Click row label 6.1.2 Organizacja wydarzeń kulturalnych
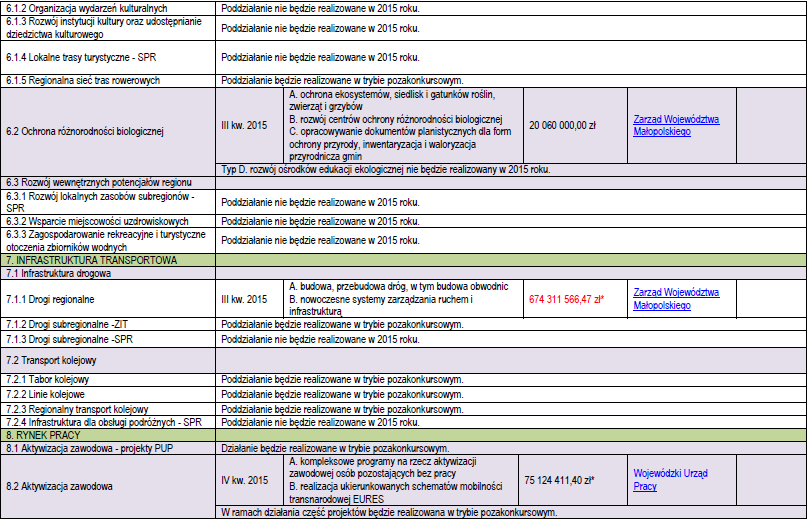The height and width of the screenshot is (522, 809). 87,8
